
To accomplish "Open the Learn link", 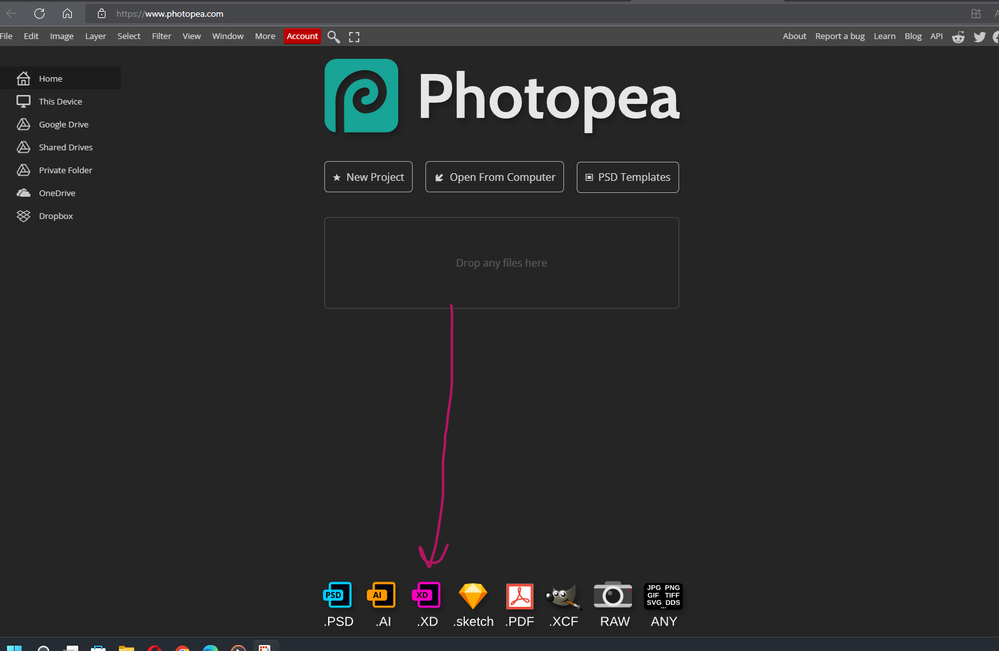I will pyautogui.click(x=884, y=36).
